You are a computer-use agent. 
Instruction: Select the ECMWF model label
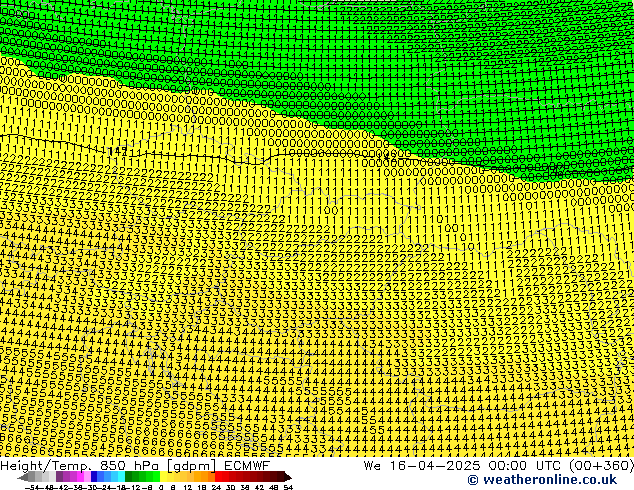(247, 465)
